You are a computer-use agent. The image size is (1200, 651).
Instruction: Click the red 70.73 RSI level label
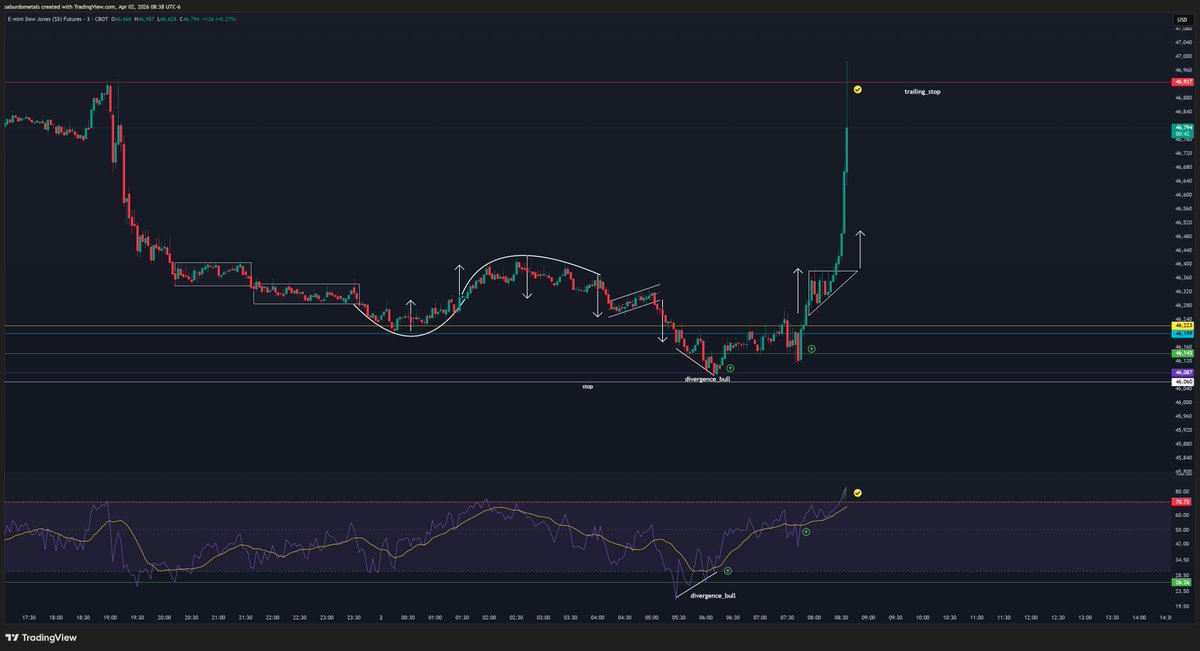1183,502
